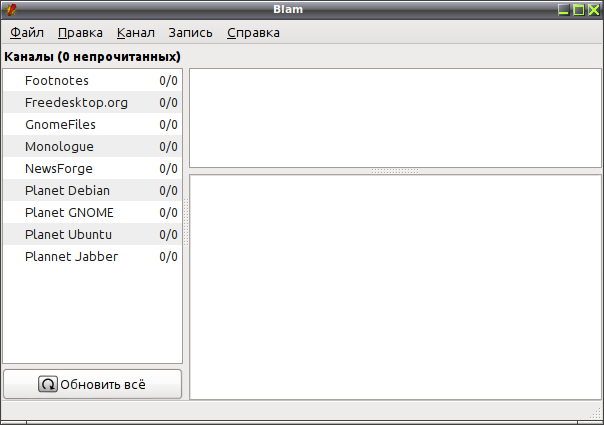Select the Monologue channel
The height and width of the screenshot is (425, 604).
92,146
